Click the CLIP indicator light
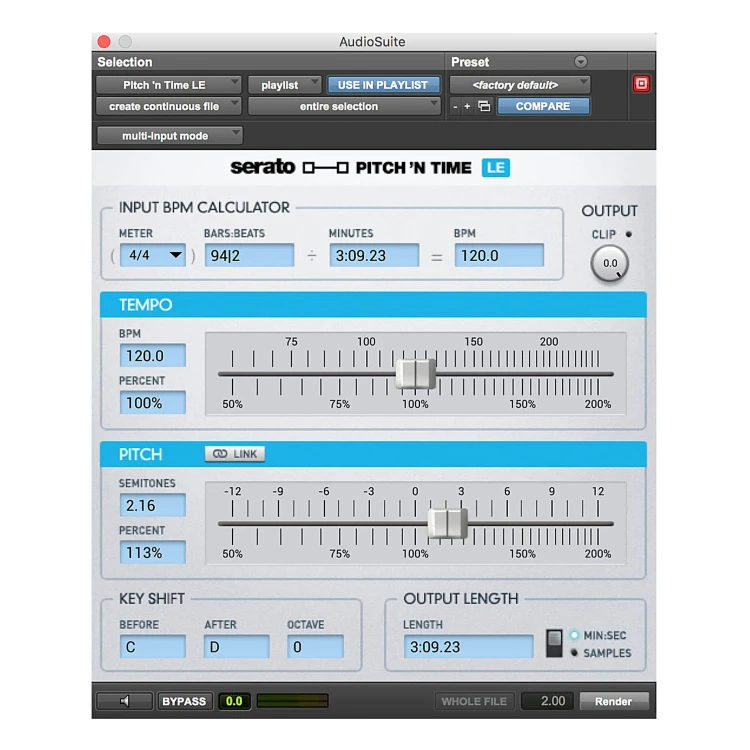 click(x=629, y=234)
